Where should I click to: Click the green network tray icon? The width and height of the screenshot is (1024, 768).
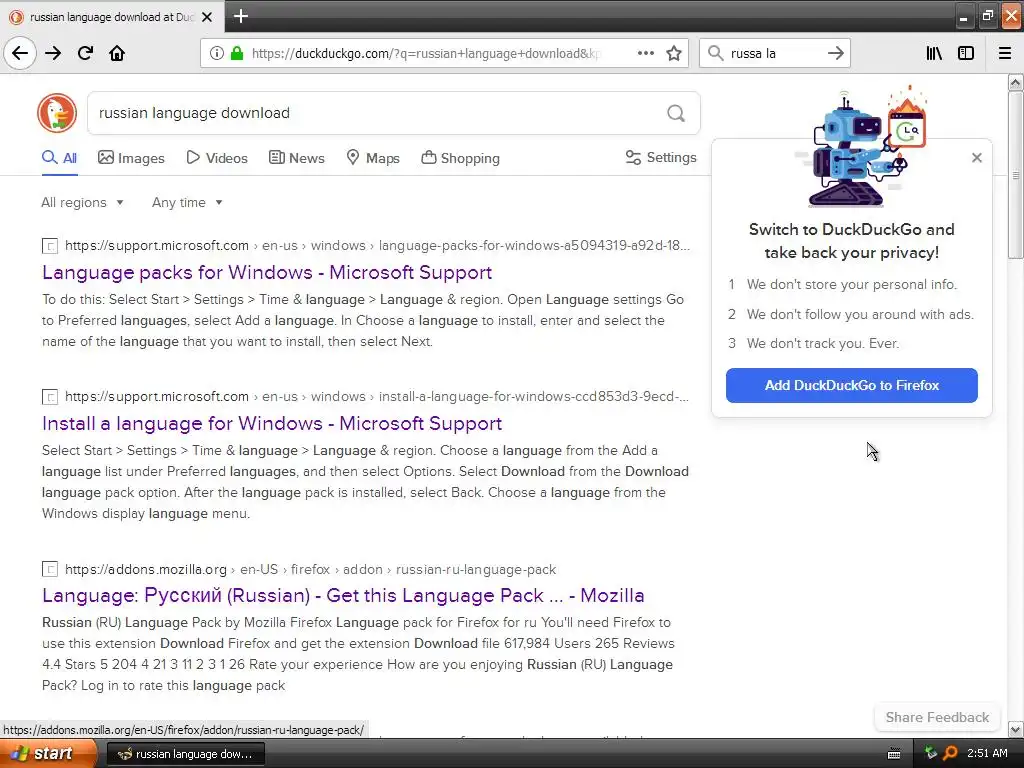pos(931,753)
